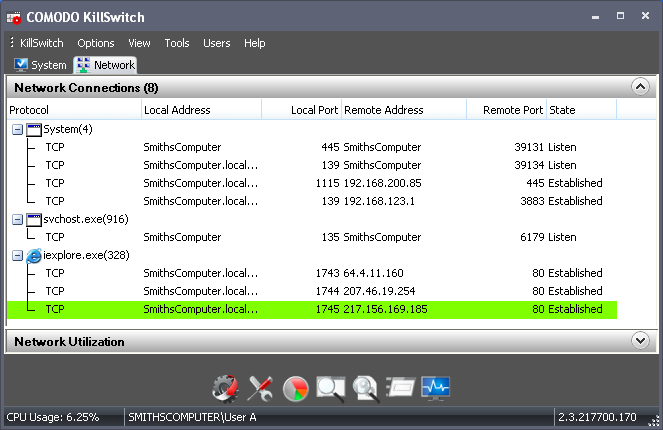Open the Users menu
The width and height of the screenshot is (663, 430).
tap(216, 43)
